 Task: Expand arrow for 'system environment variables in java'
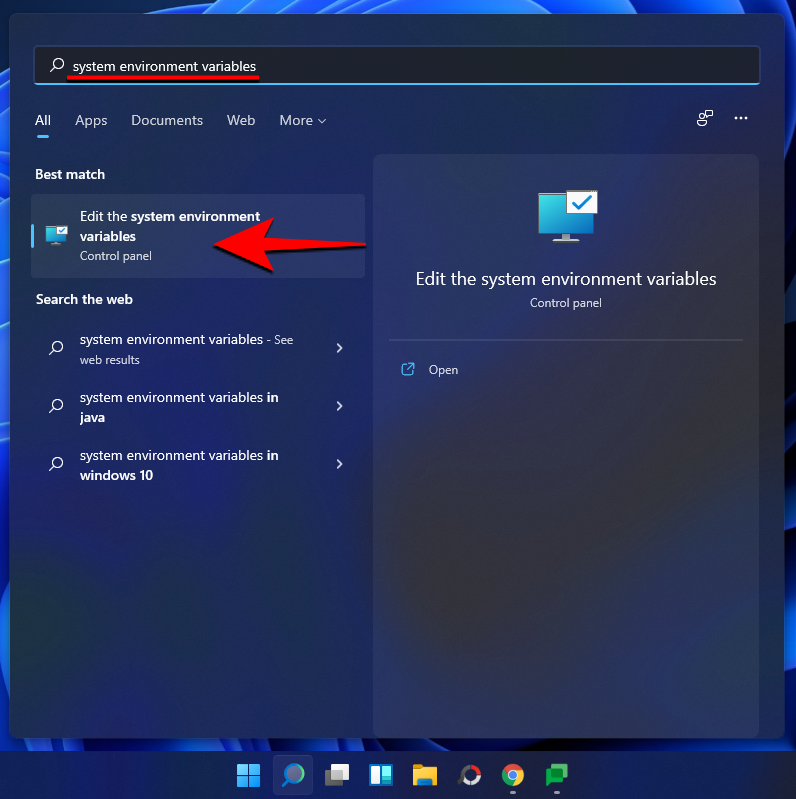tap(339, 406)
